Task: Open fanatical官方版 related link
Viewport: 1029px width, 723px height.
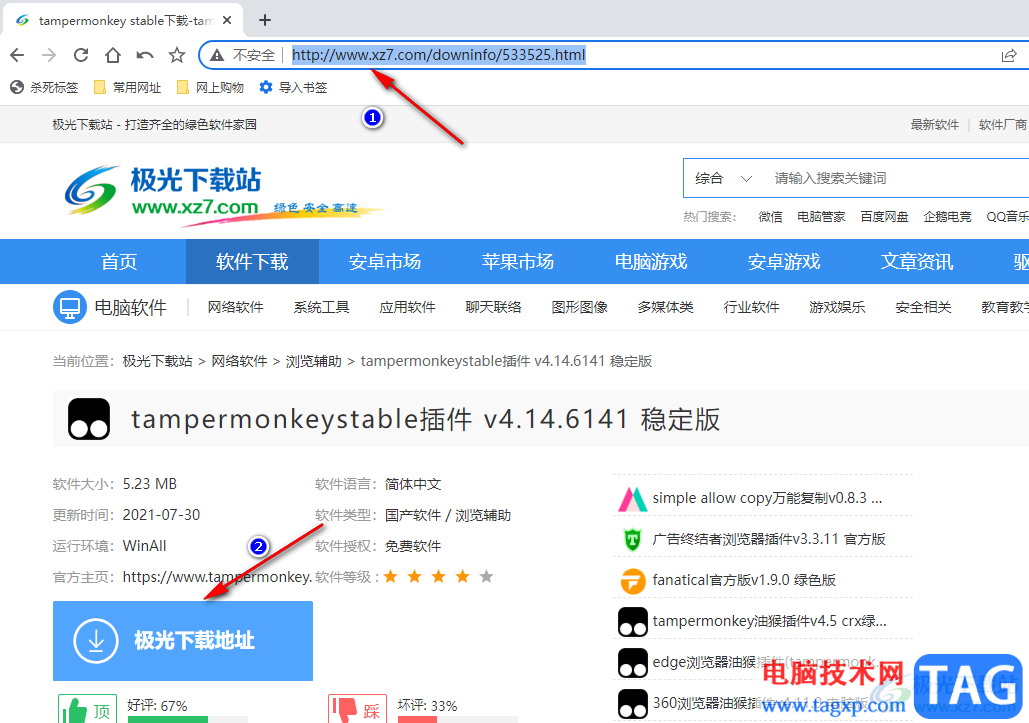Action: click(744, 580)
